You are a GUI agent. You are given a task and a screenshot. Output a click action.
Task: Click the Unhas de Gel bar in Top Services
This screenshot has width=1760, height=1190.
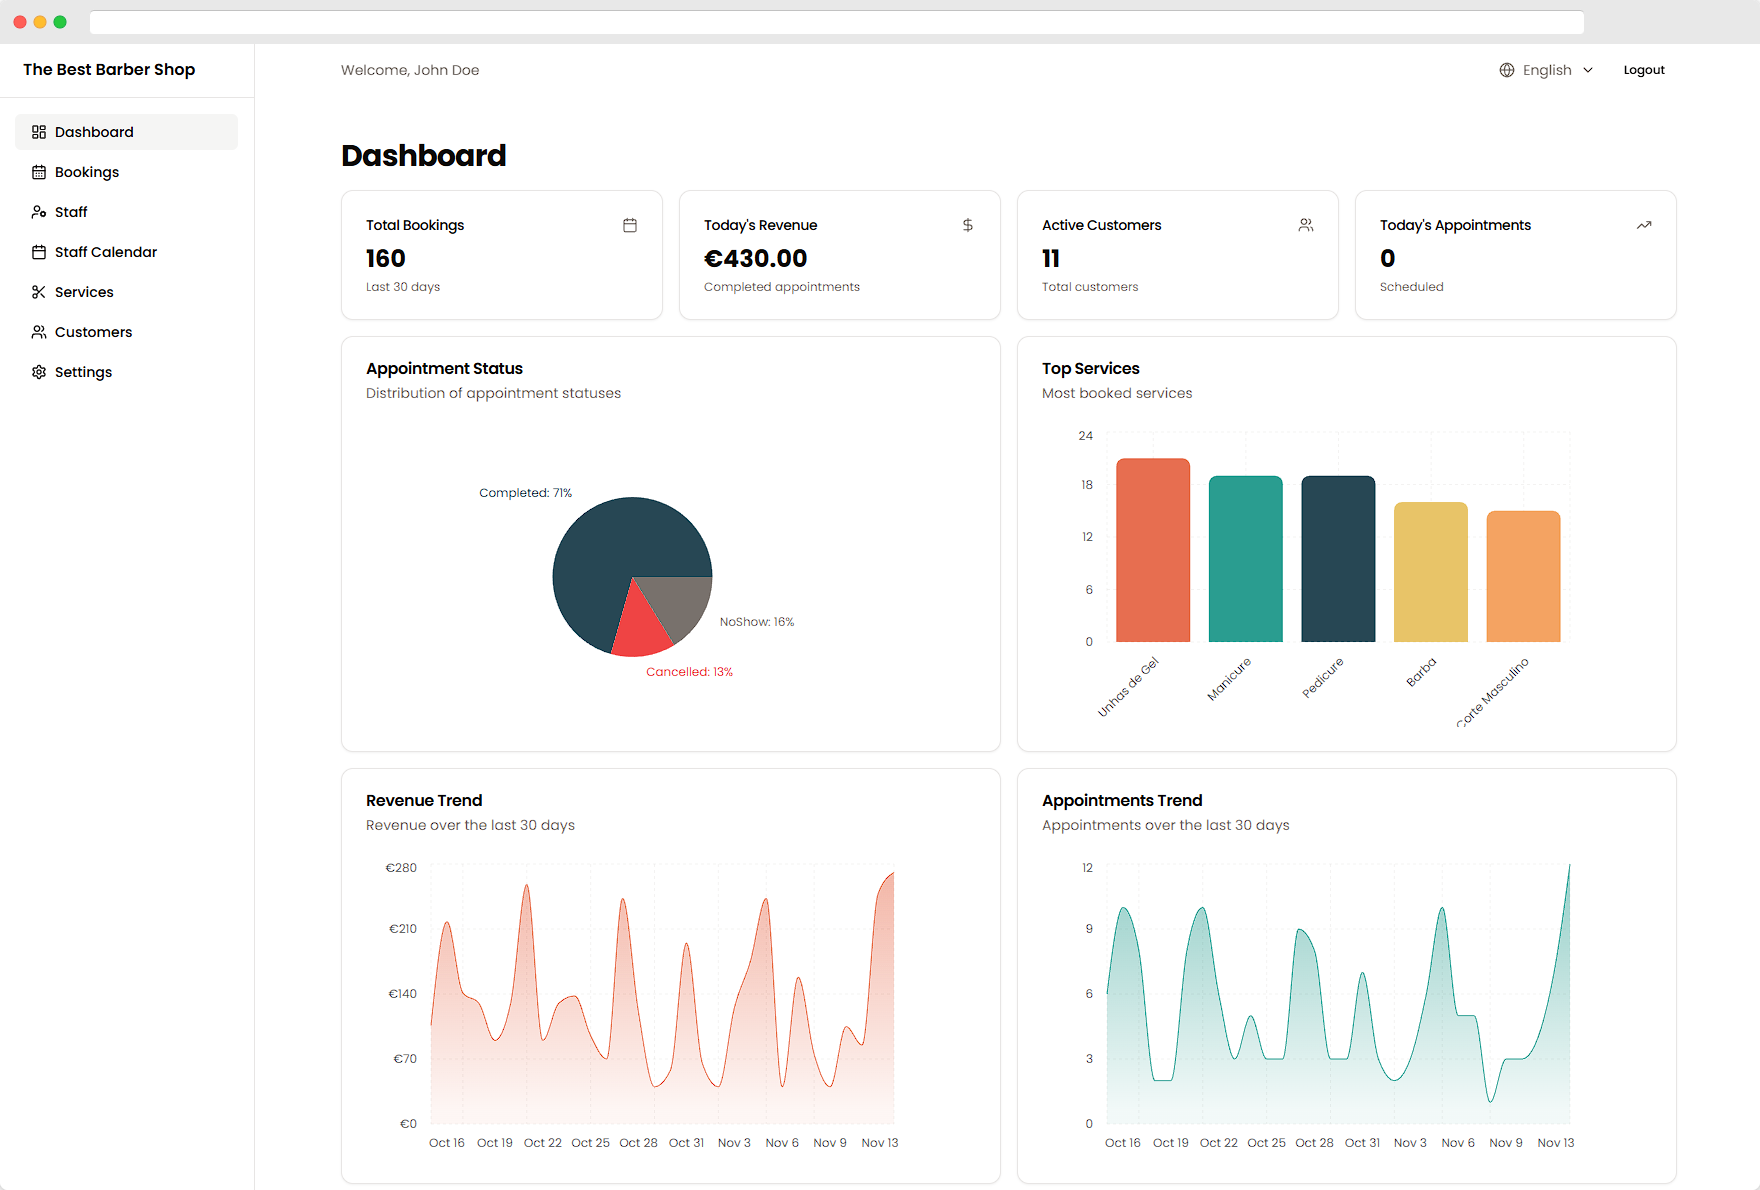[x=1152, y=550]
